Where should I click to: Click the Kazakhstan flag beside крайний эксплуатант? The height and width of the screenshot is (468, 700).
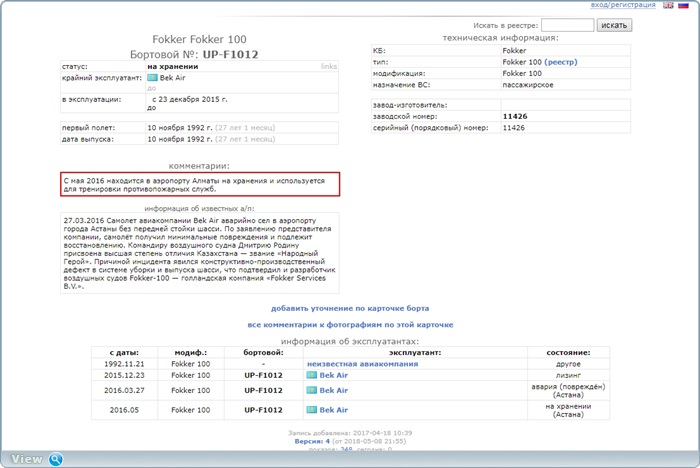pyautogui.click(x=152, y=78)
